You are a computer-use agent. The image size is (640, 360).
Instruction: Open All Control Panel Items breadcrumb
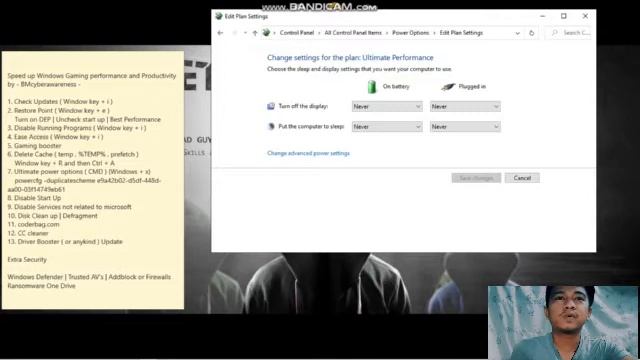(x=353, y=33)
